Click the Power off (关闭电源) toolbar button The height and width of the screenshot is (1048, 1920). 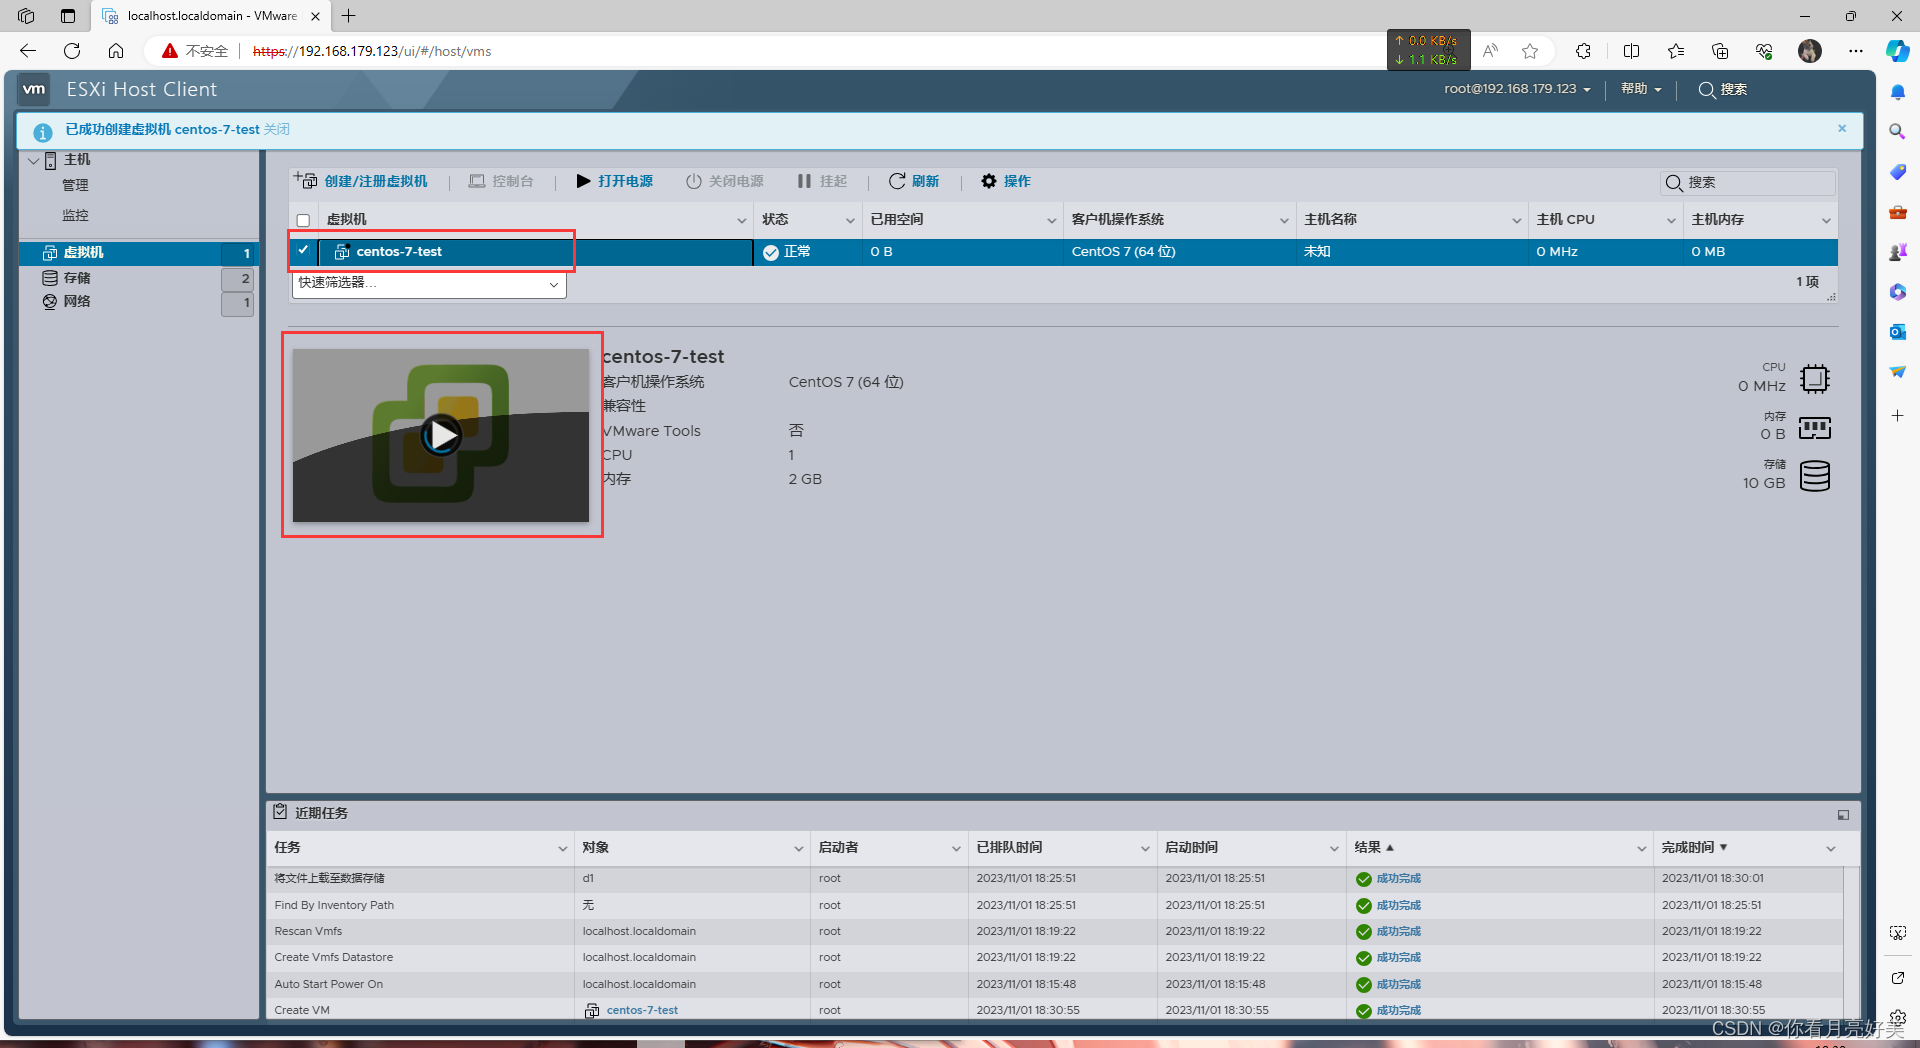tap(724, 181)
